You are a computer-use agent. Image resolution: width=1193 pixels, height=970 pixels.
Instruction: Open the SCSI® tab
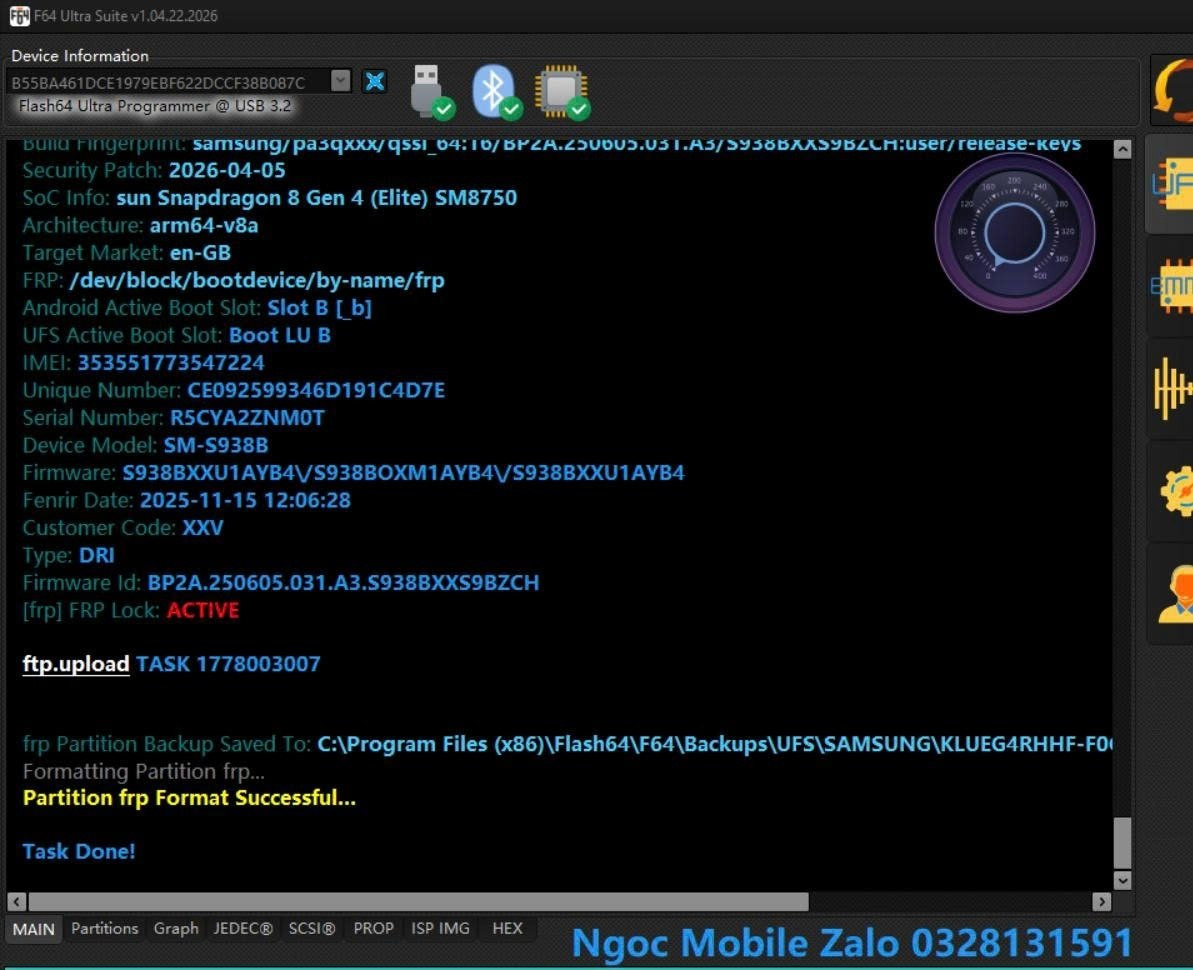point(311,928)
